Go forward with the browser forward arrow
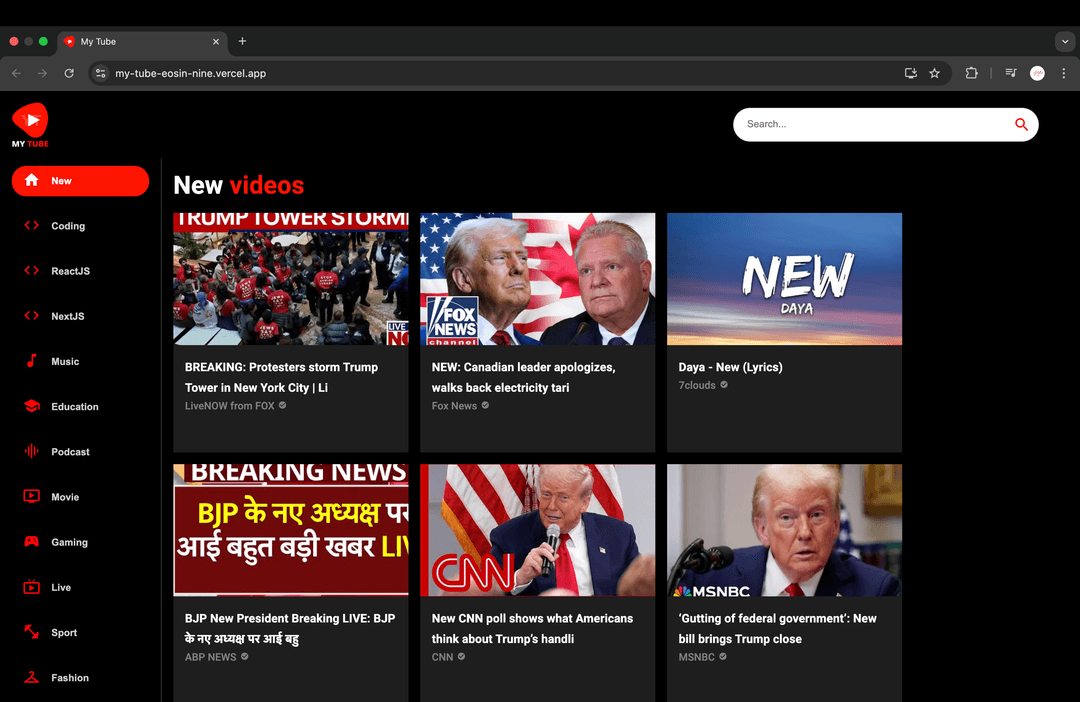The height and width of the screenshot is (702, 1080). click(43, 73)
